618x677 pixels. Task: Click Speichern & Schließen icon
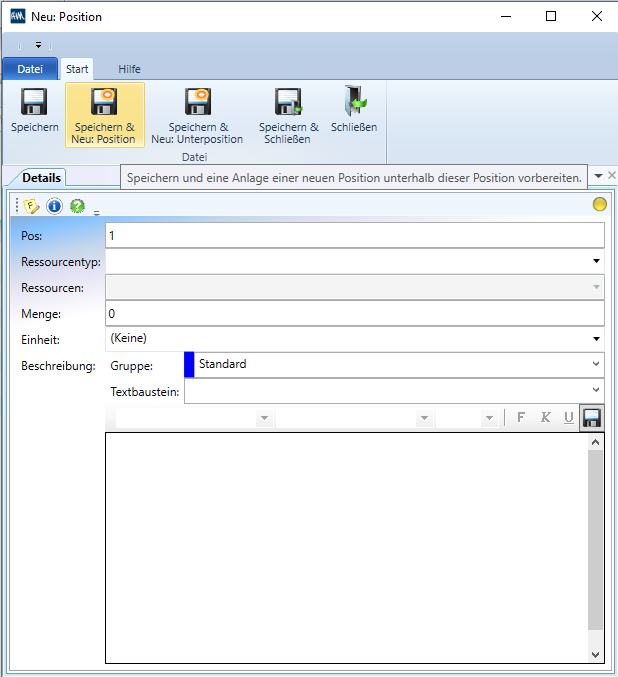tap(288, 103)
